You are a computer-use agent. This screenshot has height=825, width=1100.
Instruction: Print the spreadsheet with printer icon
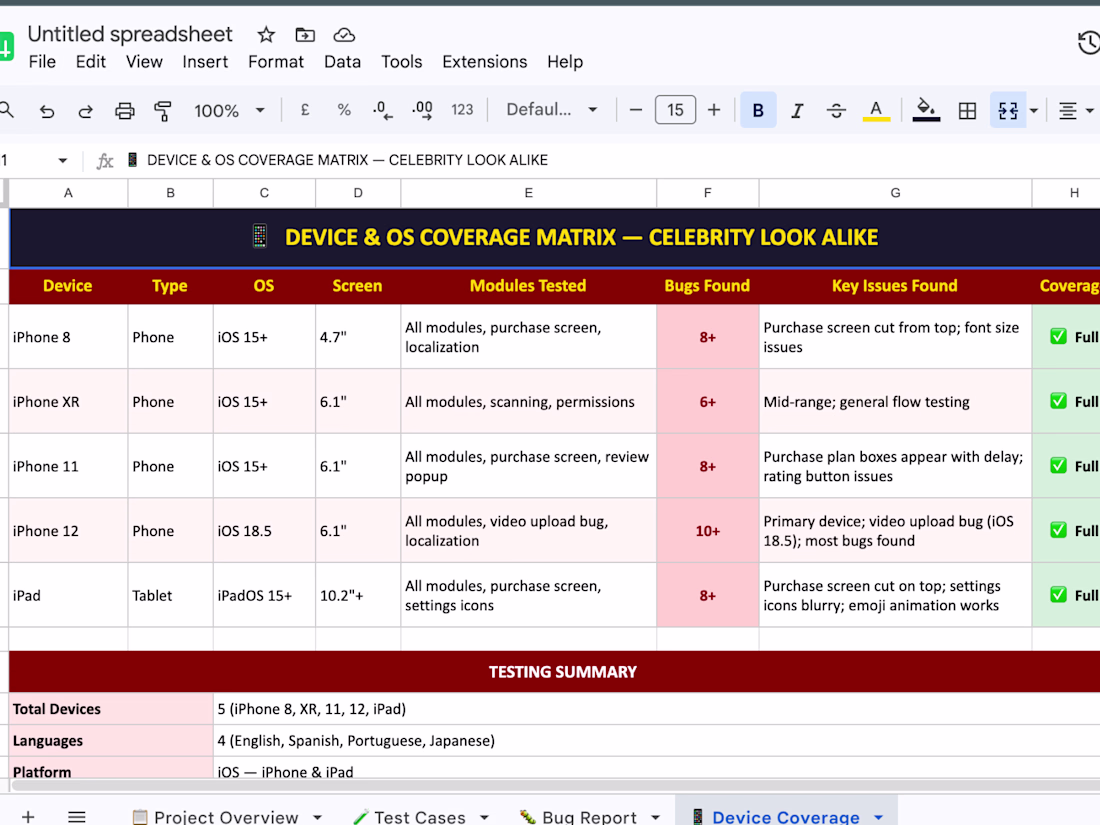click(124, 111)
